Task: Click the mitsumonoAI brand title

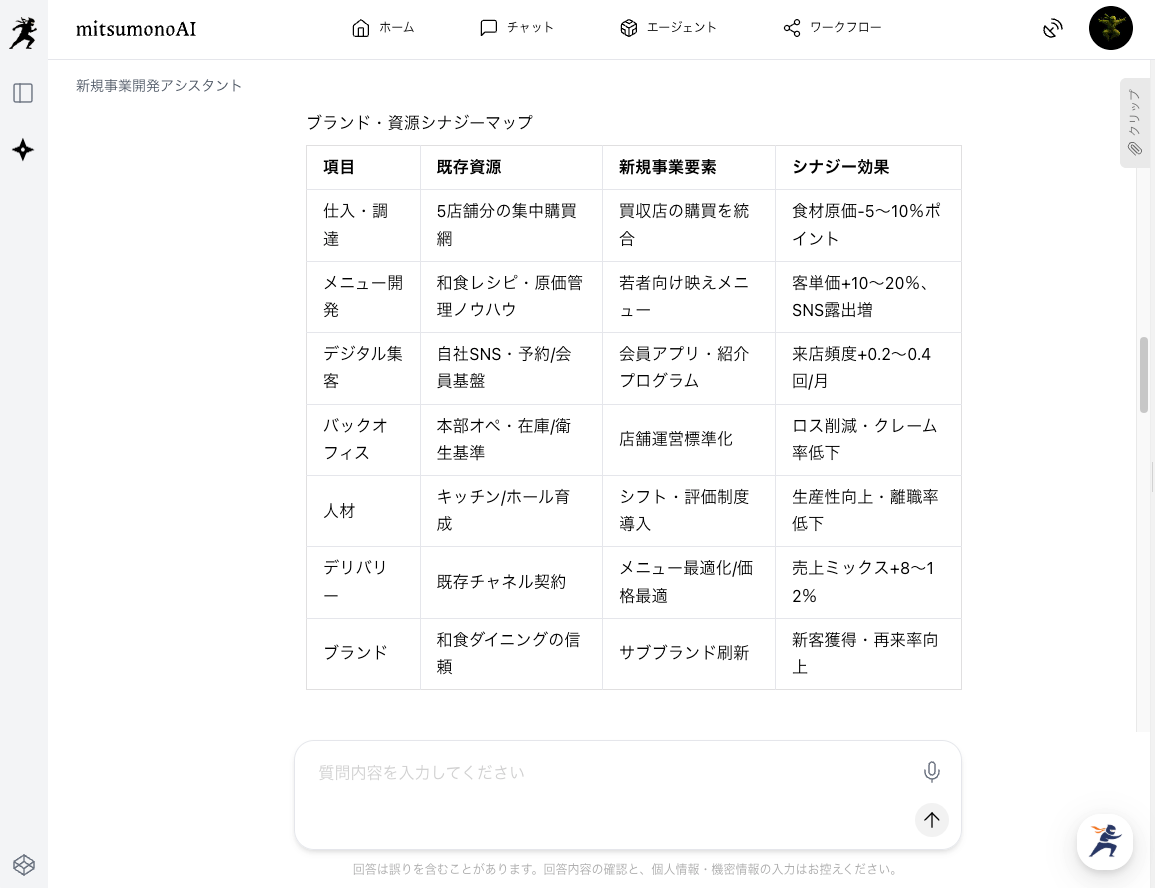Action: coord(136,29)
